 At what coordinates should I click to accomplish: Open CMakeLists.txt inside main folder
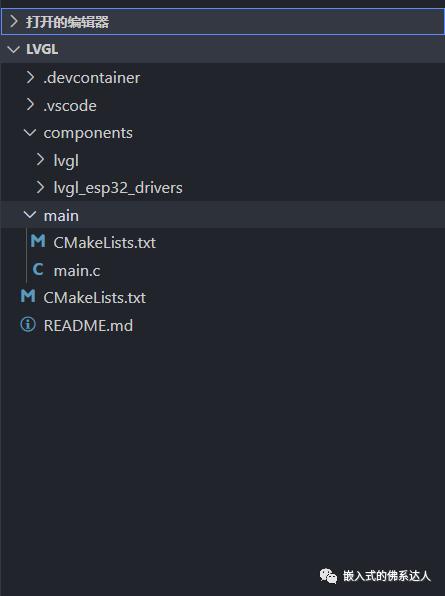tap(105, 243)
